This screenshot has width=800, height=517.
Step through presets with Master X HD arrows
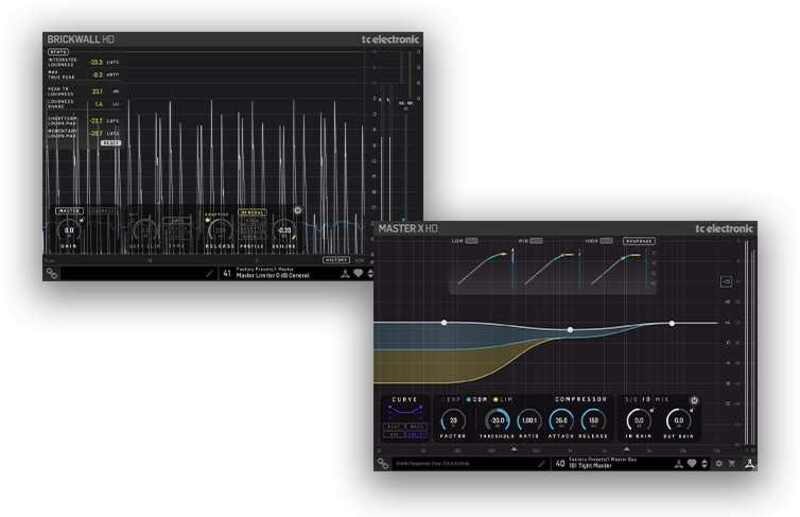tap(706, 464)
